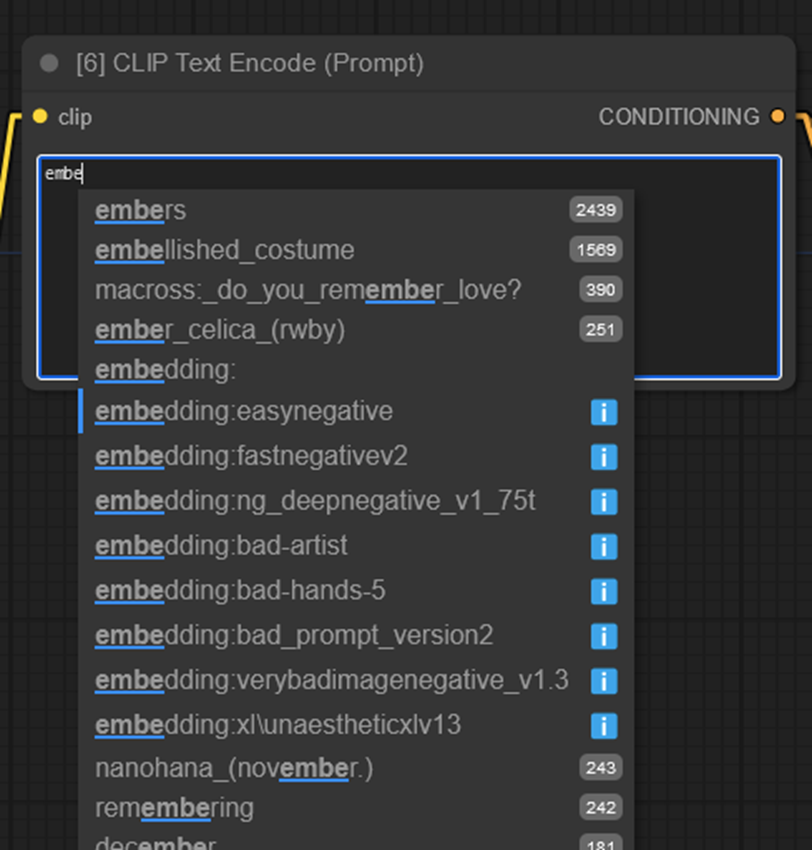The height and width of the screenshot is (850, 812).
Task: Click the yellow clip input socket
Action: pyautogui.click(x=40, y=117)
